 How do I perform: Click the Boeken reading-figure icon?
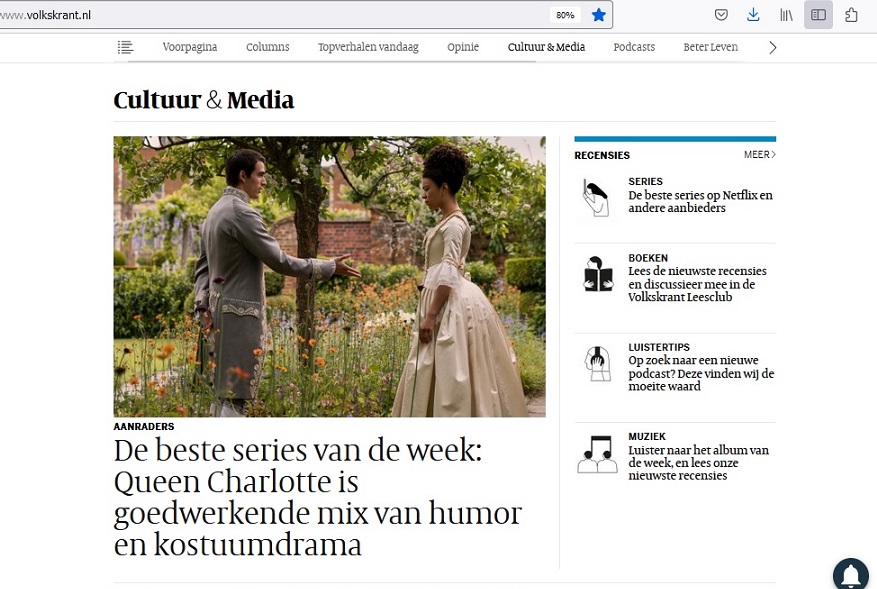(597, 274)
